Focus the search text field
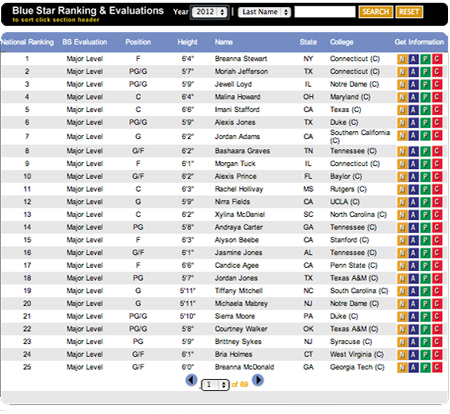The width and height of the screenshot is (450, 414). pos(325,12)
